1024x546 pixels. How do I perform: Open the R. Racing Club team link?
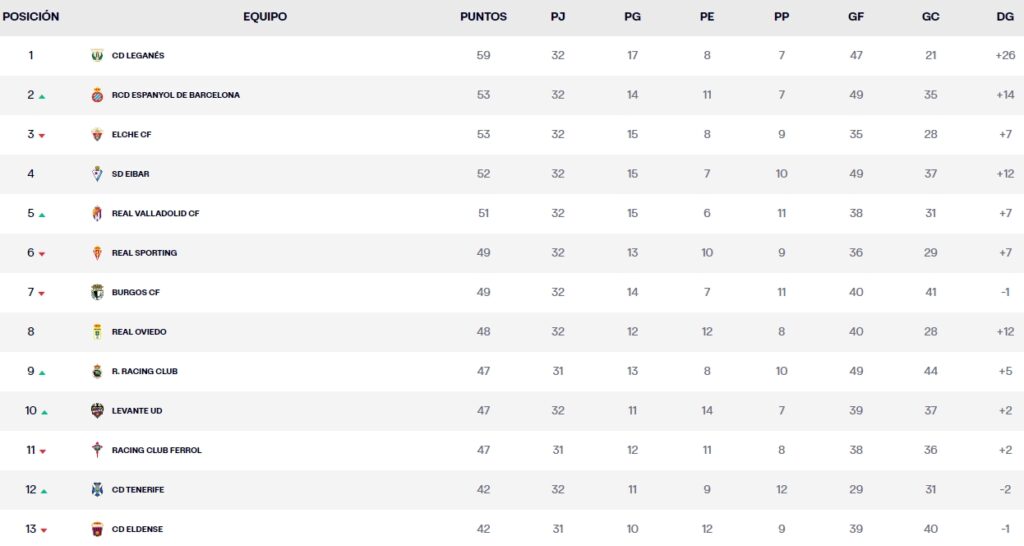point(144,372)
